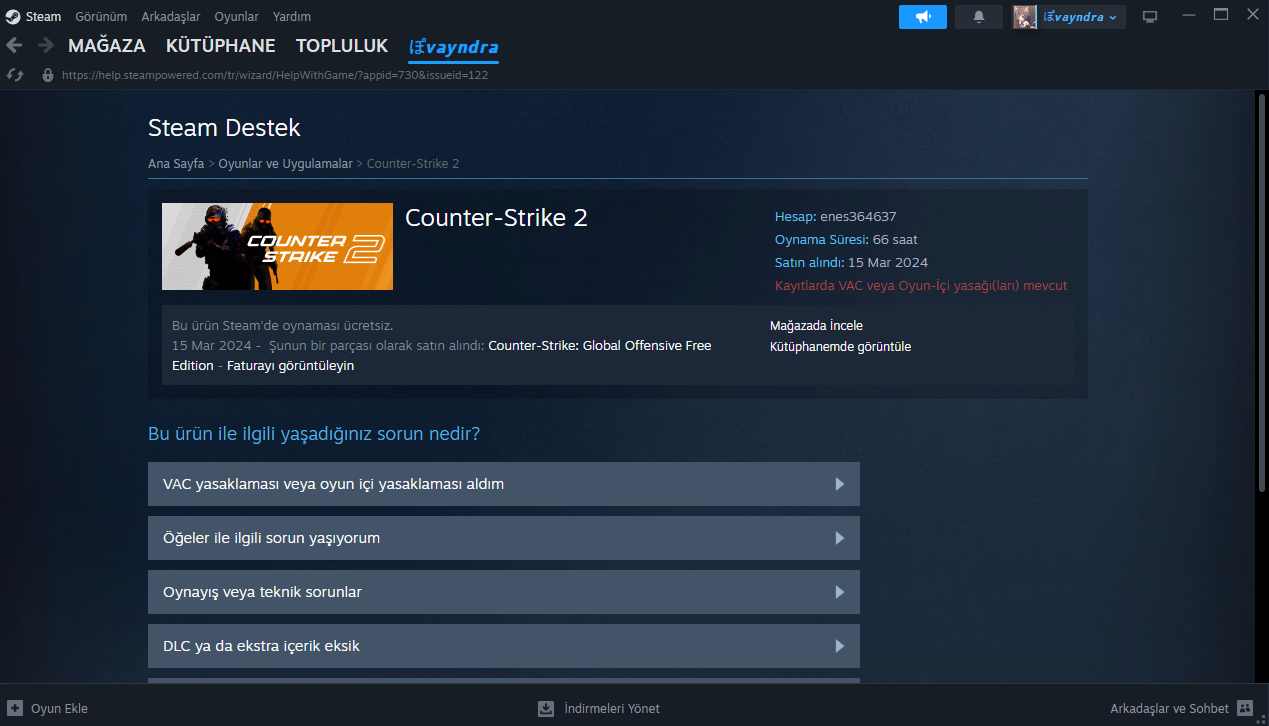The width and height of the screenshot is (1269, 726).
Task: Click the Steam Destek heading
Action: tap(224, 128)
